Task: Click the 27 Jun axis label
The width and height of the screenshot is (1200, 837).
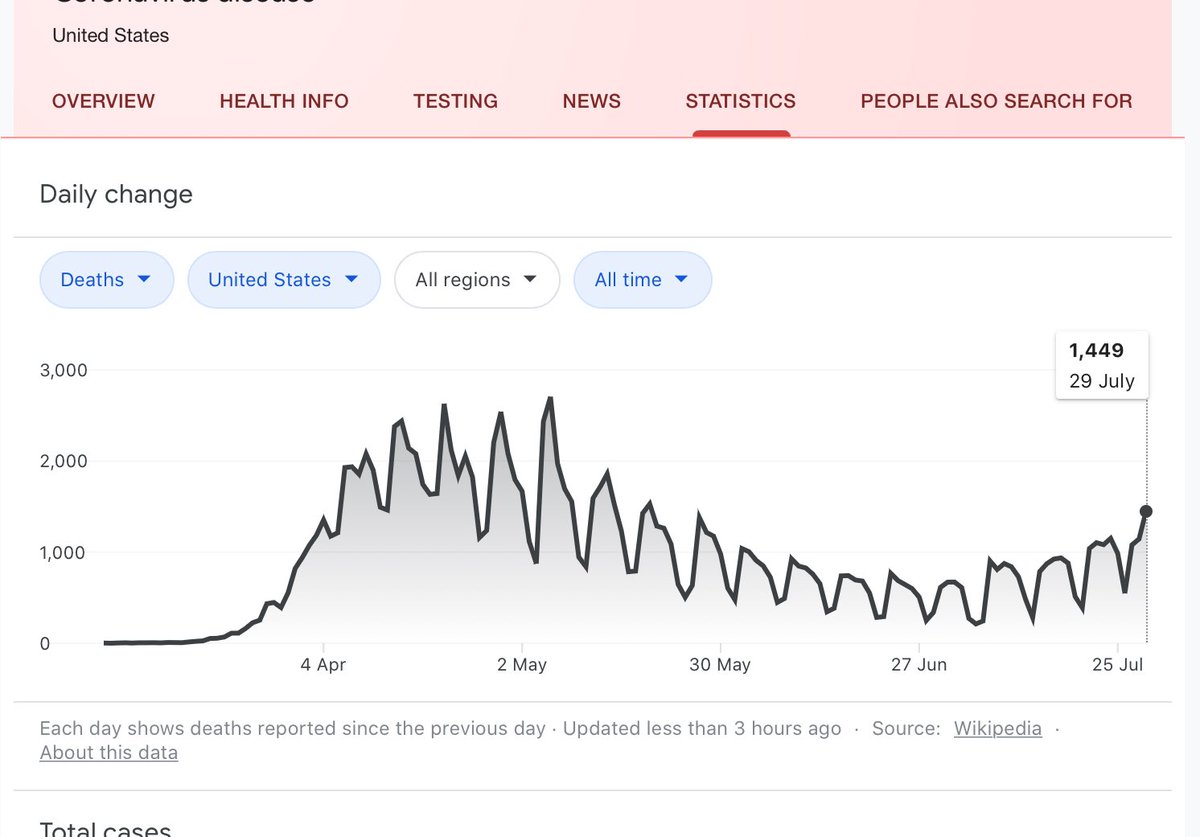Action: [919, 664]
